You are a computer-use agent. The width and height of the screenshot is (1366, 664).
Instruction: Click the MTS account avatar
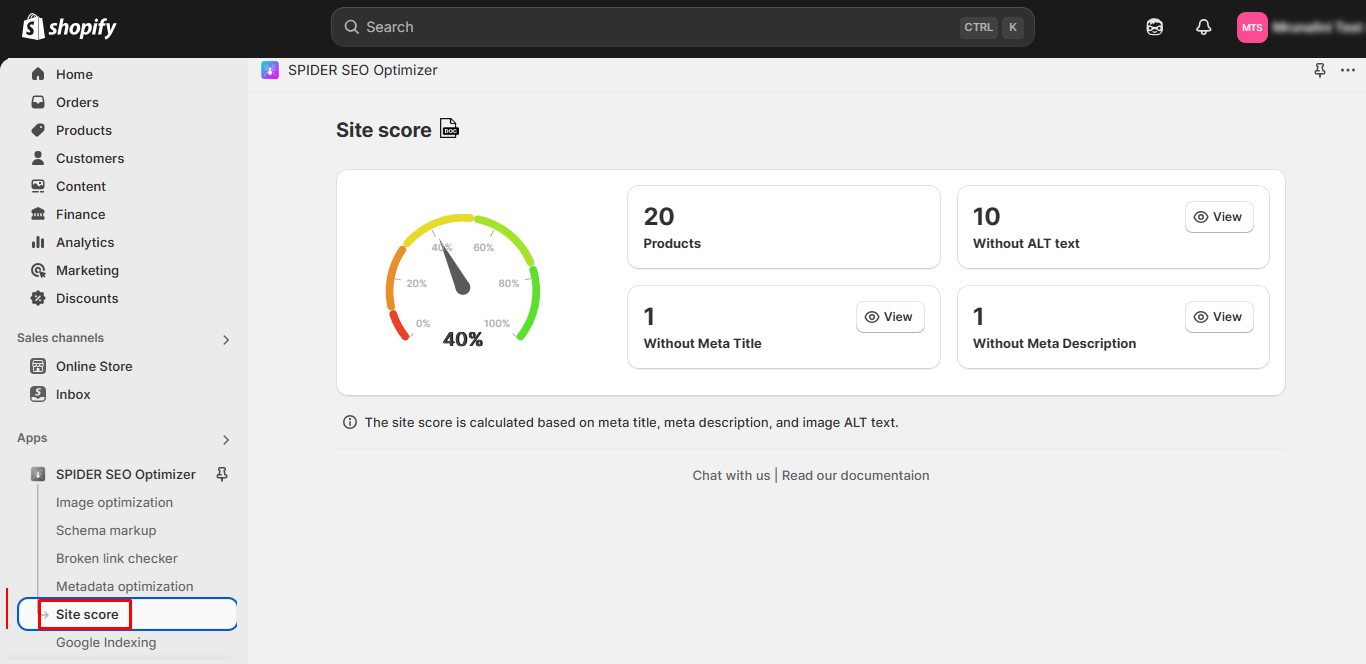(x=1252, y=27)
